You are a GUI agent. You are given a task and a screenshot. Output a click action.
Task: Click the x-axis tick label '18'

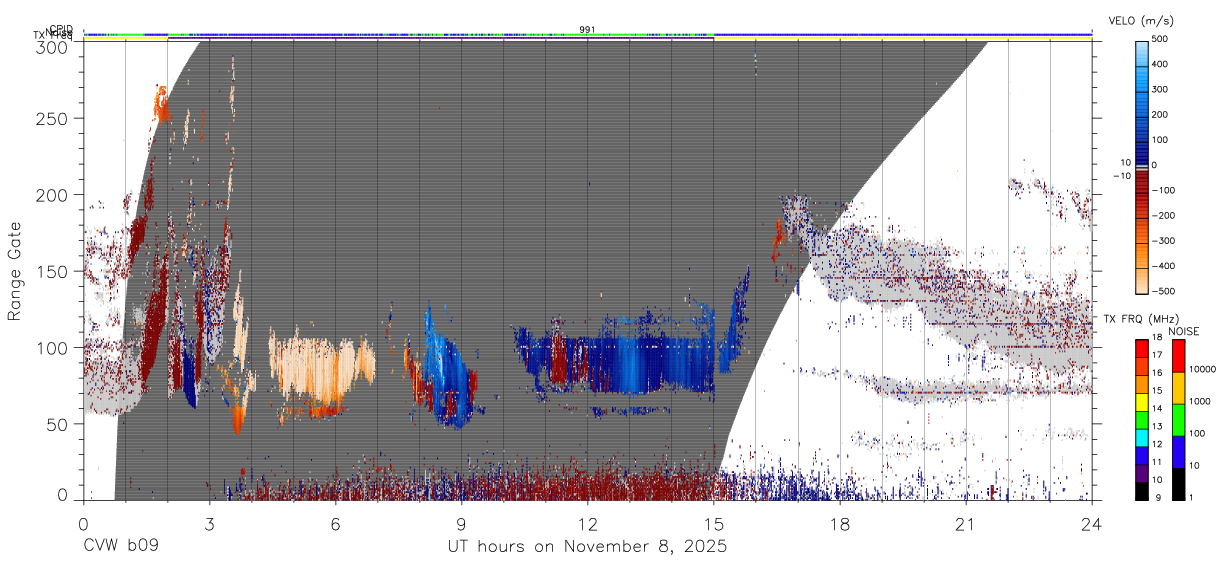[x=839, y=523]
